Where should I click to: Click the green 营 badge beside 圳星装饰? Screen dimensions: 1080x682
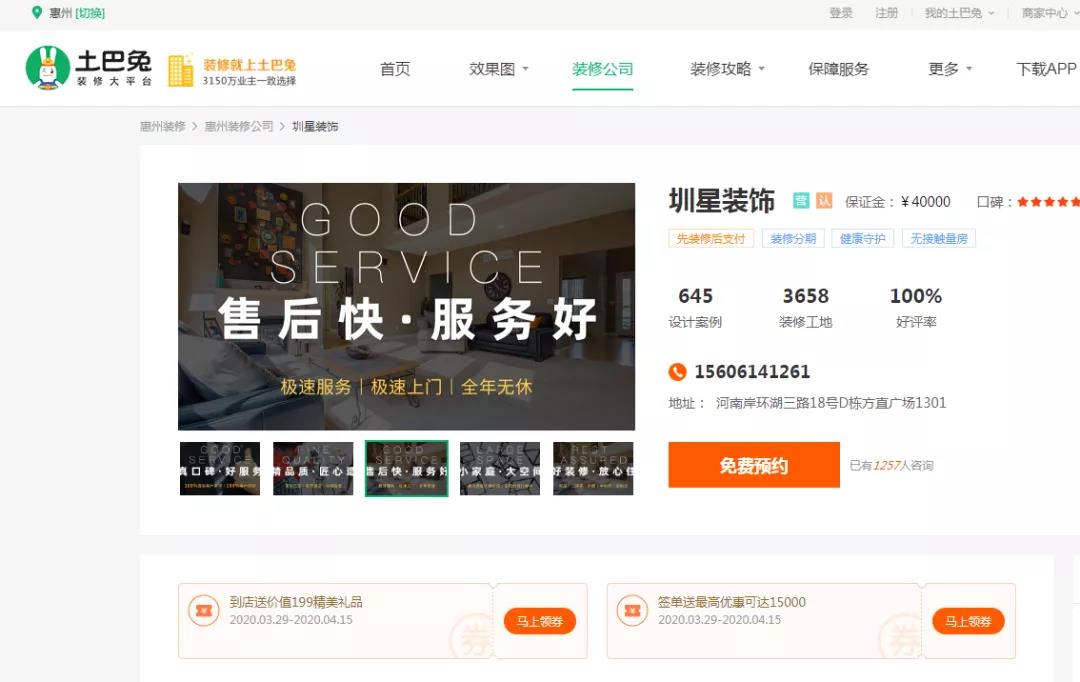[x=801, y=200]
